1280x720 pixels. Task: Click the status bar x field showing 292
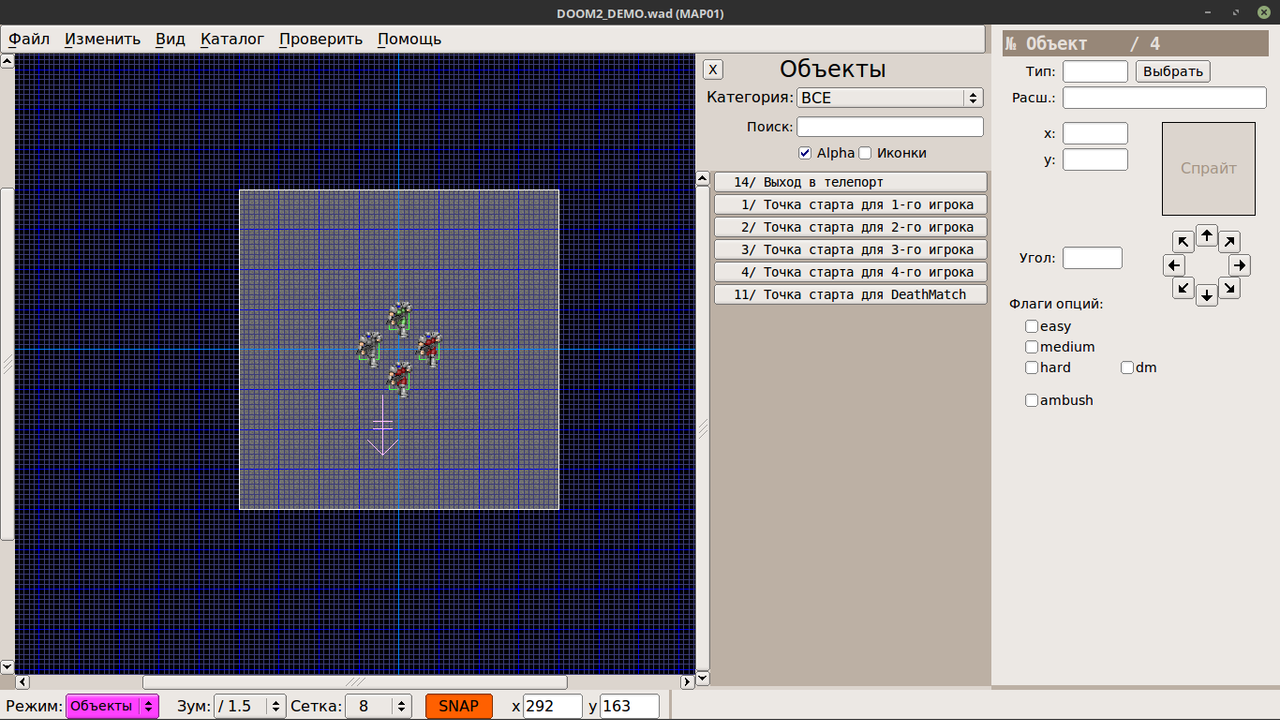(553, 706)
